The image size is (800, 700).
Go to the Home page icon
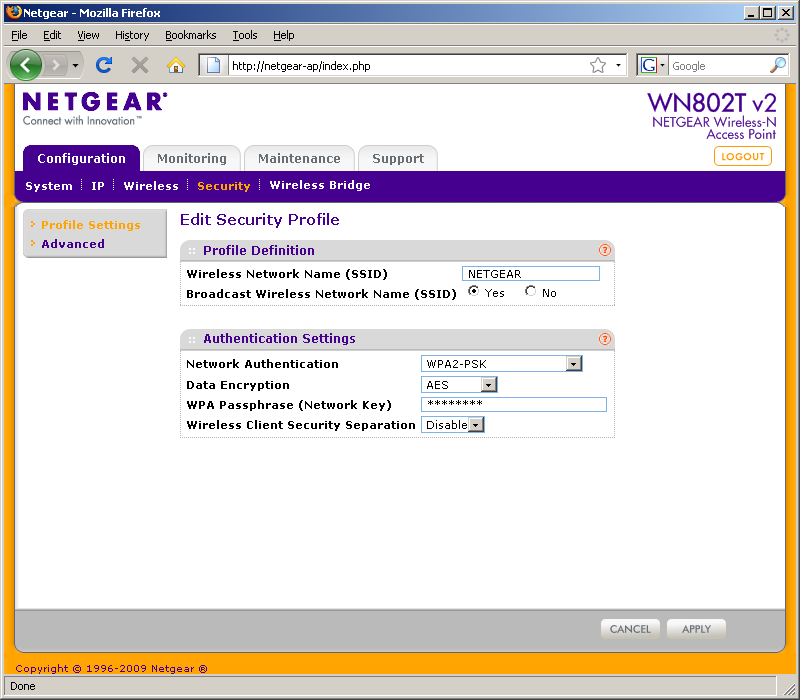click(x=176, y=65)
